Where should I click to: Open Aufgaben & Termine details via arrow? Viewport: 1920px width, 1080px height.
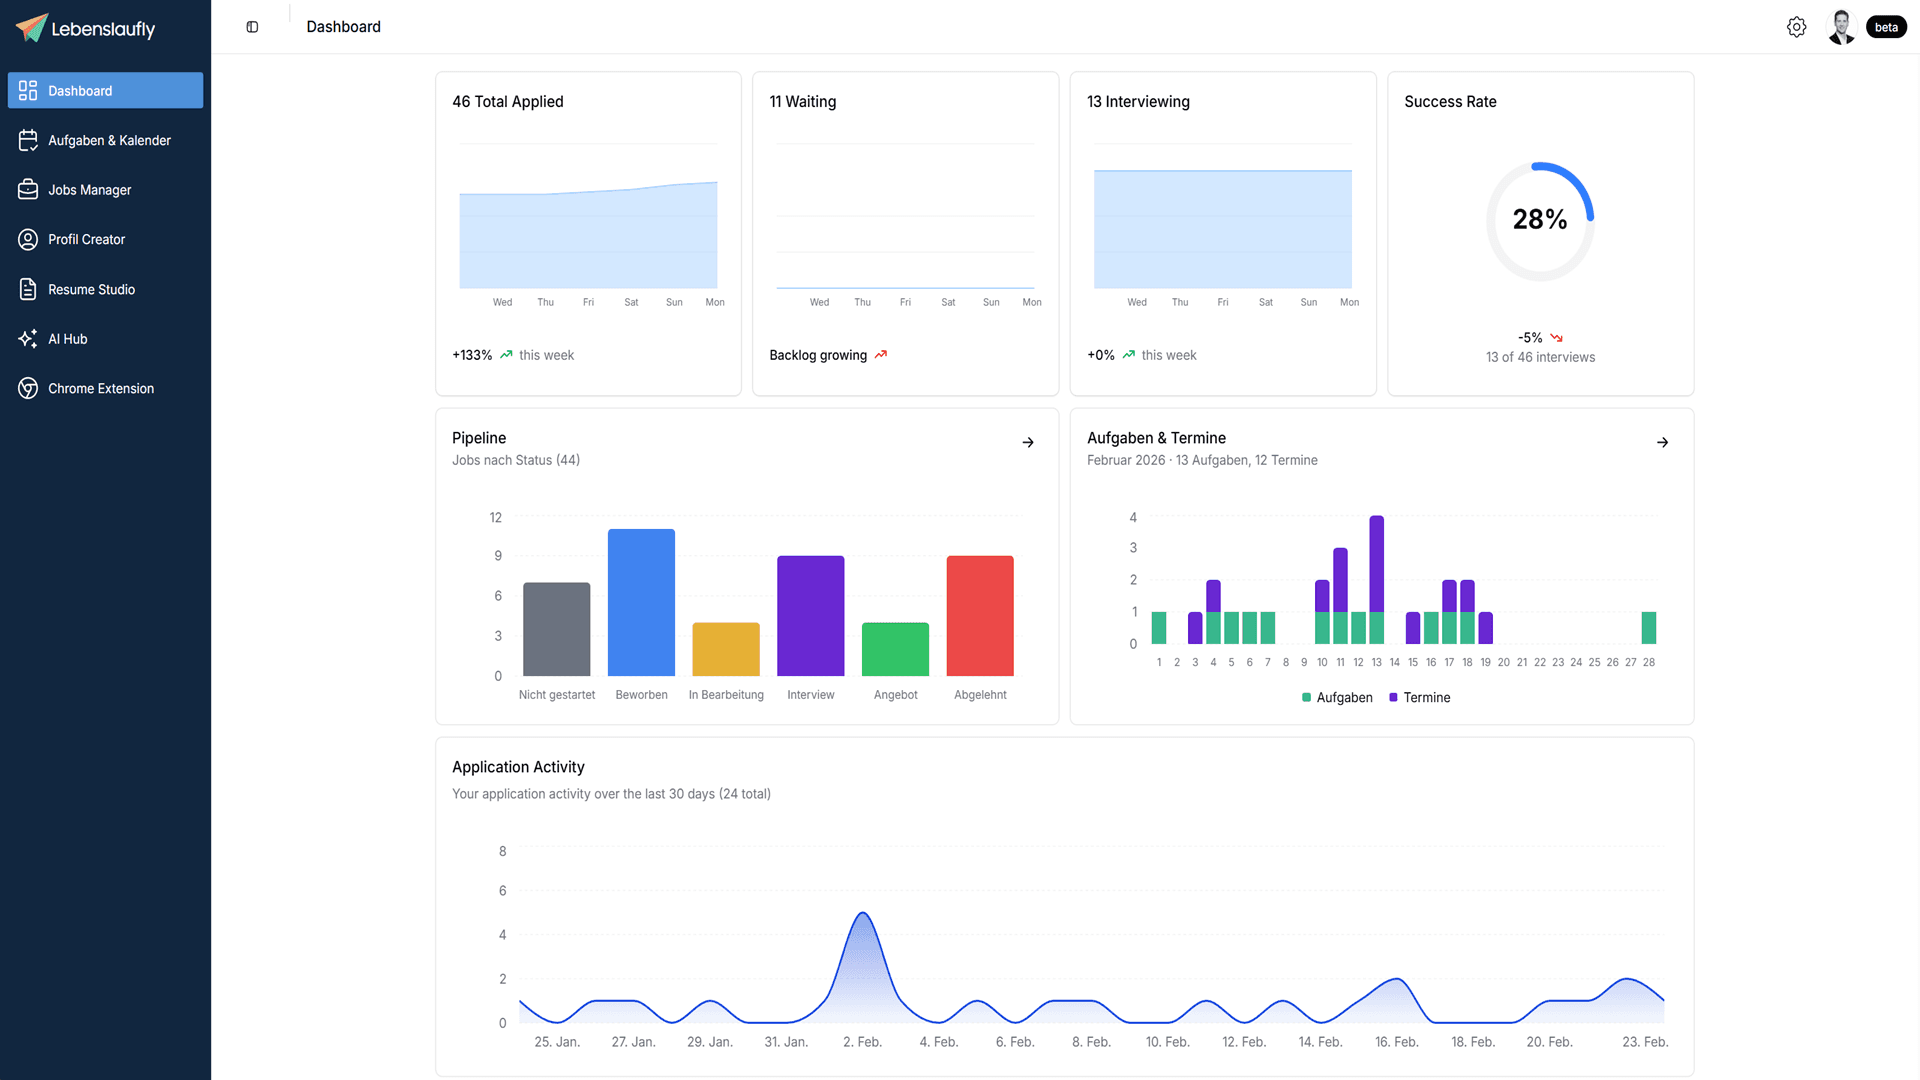[1663, 442]
